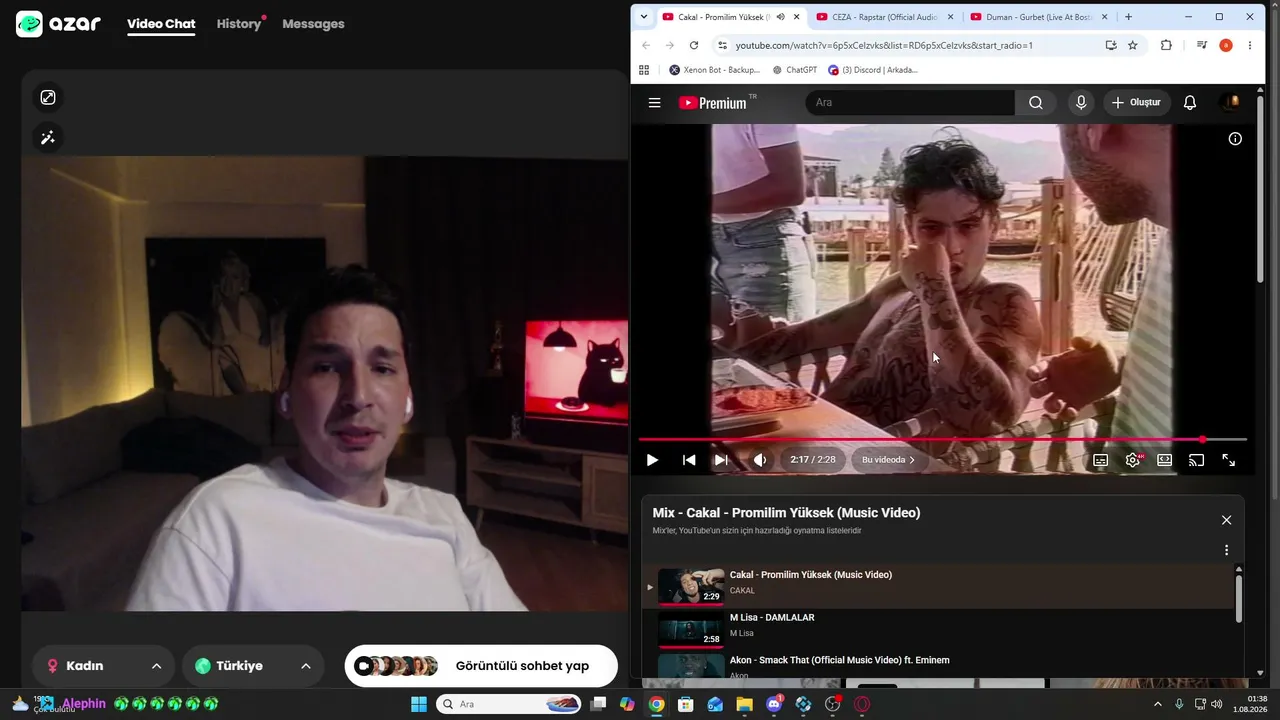Image resolution: width=1280 pixels, height=720 pixels.
Task: View site information icon in address bar
Action: pos(722,45)
